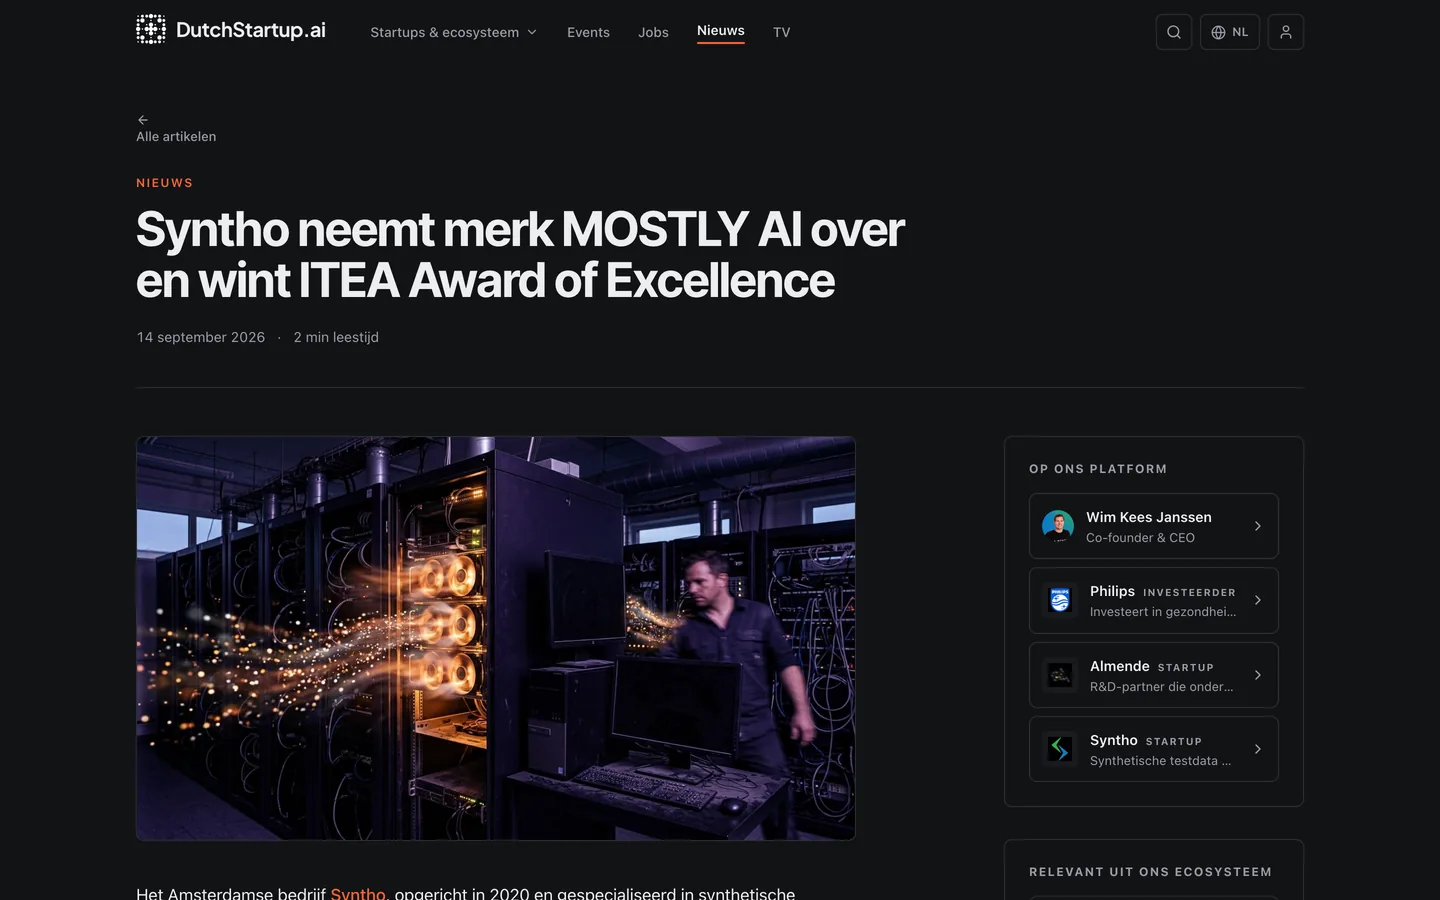Open chevron on Philips card
The image size is (1440, 900).
tap(1258, 600)
